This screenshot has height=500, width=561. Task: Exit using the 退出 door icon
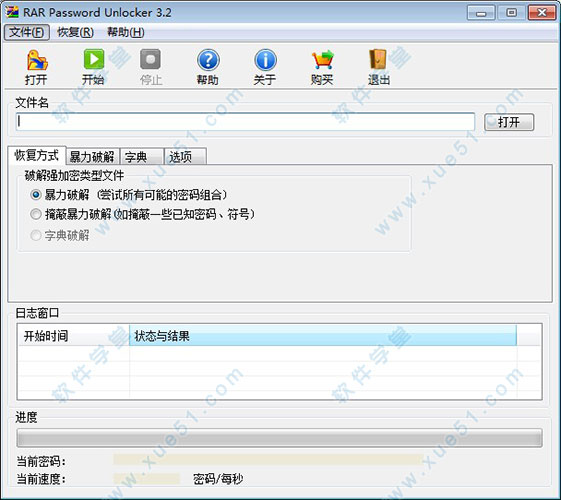378,59
